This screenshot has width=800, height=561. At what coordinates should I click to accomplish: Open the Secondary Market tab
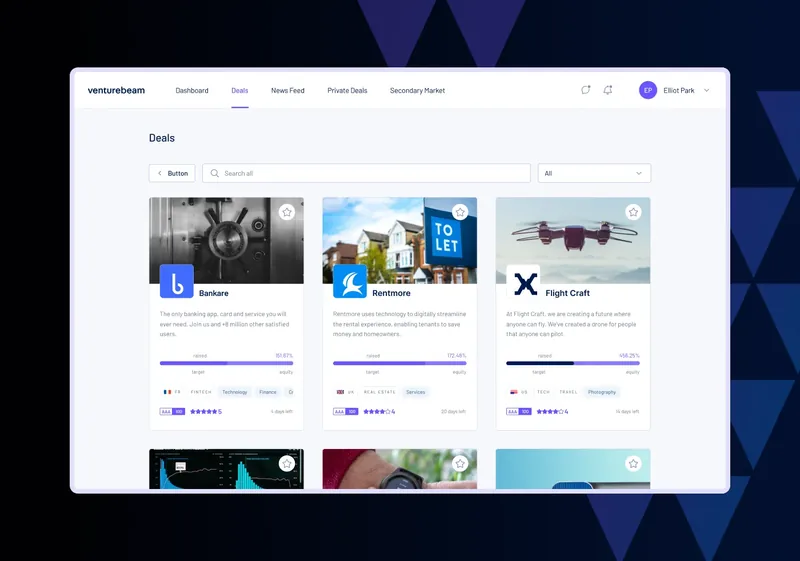[x=417, y=91]
